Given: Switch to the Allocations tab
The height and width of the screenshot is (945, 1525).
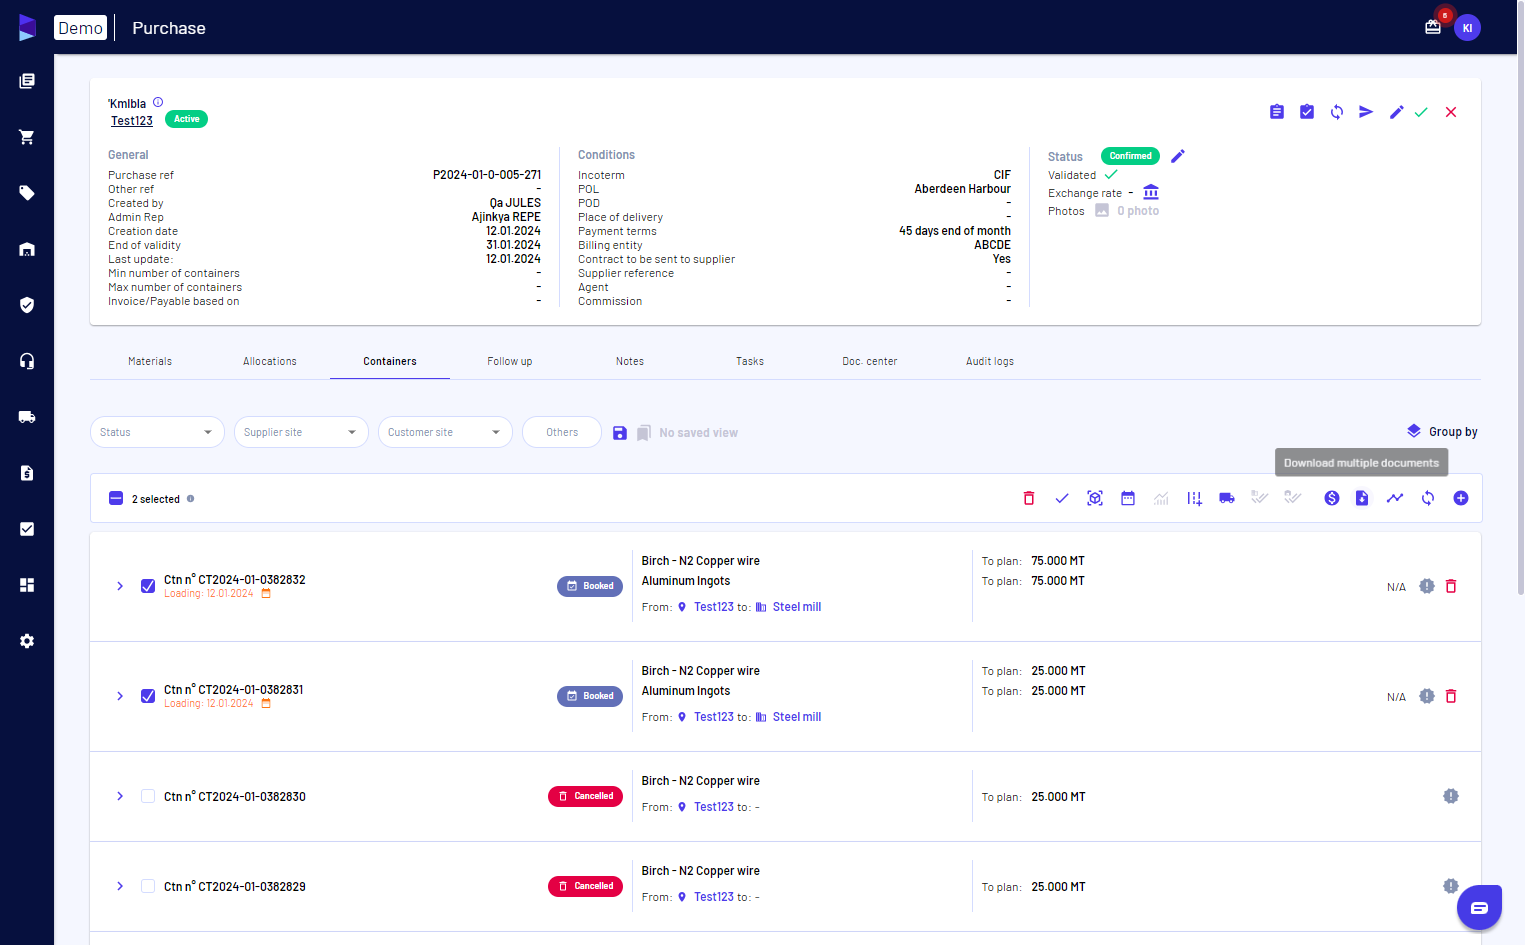Looking at the screenshot, I should [270, 361].
